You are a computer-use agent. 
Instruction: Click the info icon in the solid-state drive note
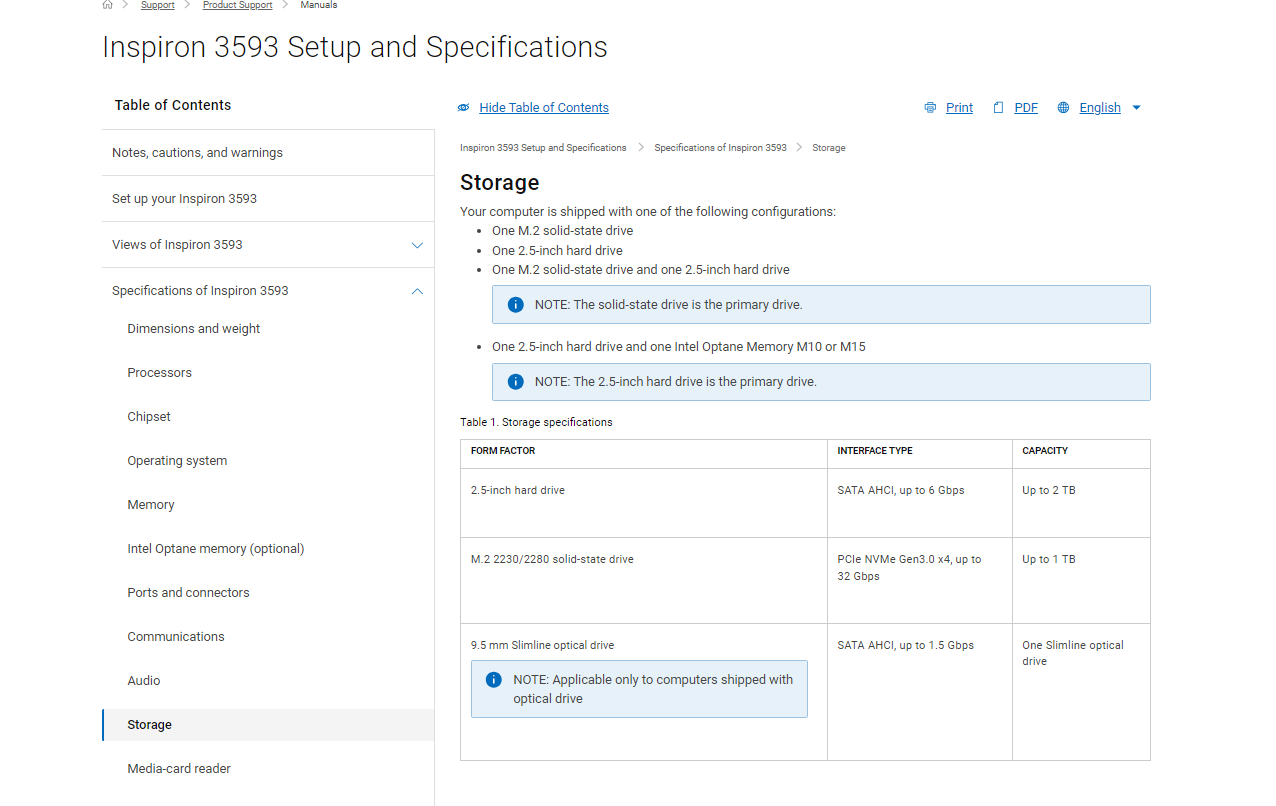pos(515,305)
